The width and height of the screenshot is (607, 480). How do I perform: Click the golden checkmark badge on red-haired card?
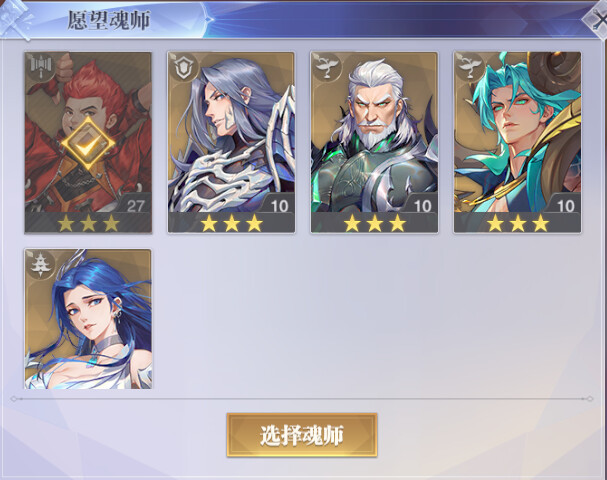[88, 144]
